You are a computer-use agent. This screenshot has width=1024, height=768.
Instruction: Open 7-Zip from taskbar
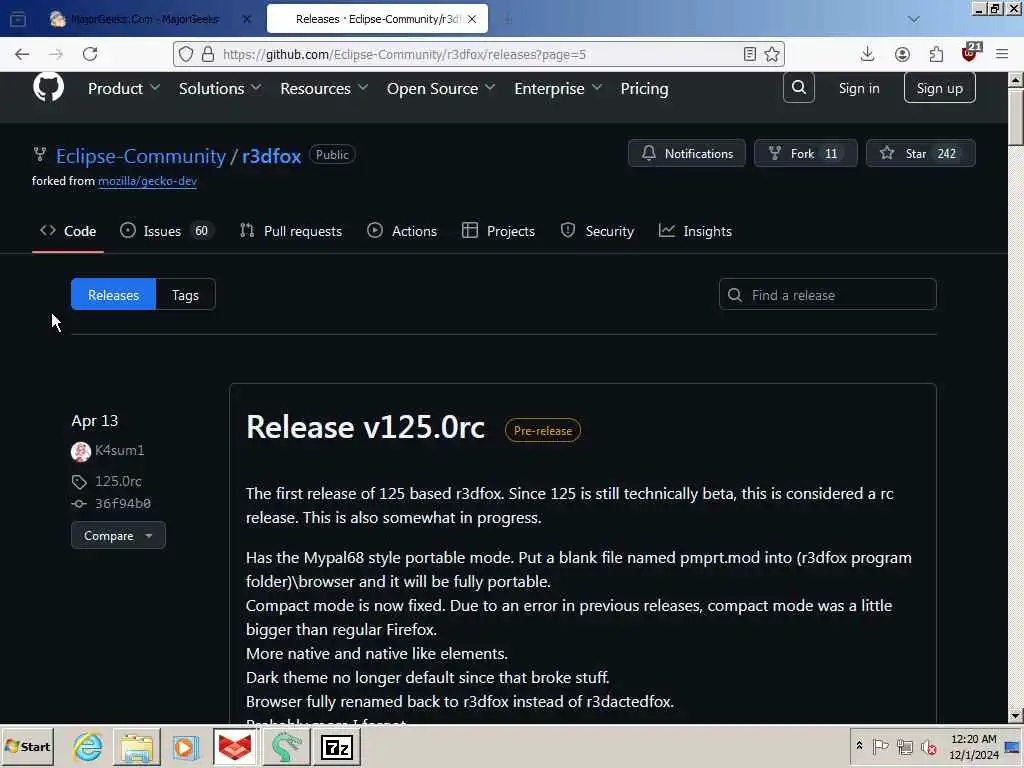point(337,746)
